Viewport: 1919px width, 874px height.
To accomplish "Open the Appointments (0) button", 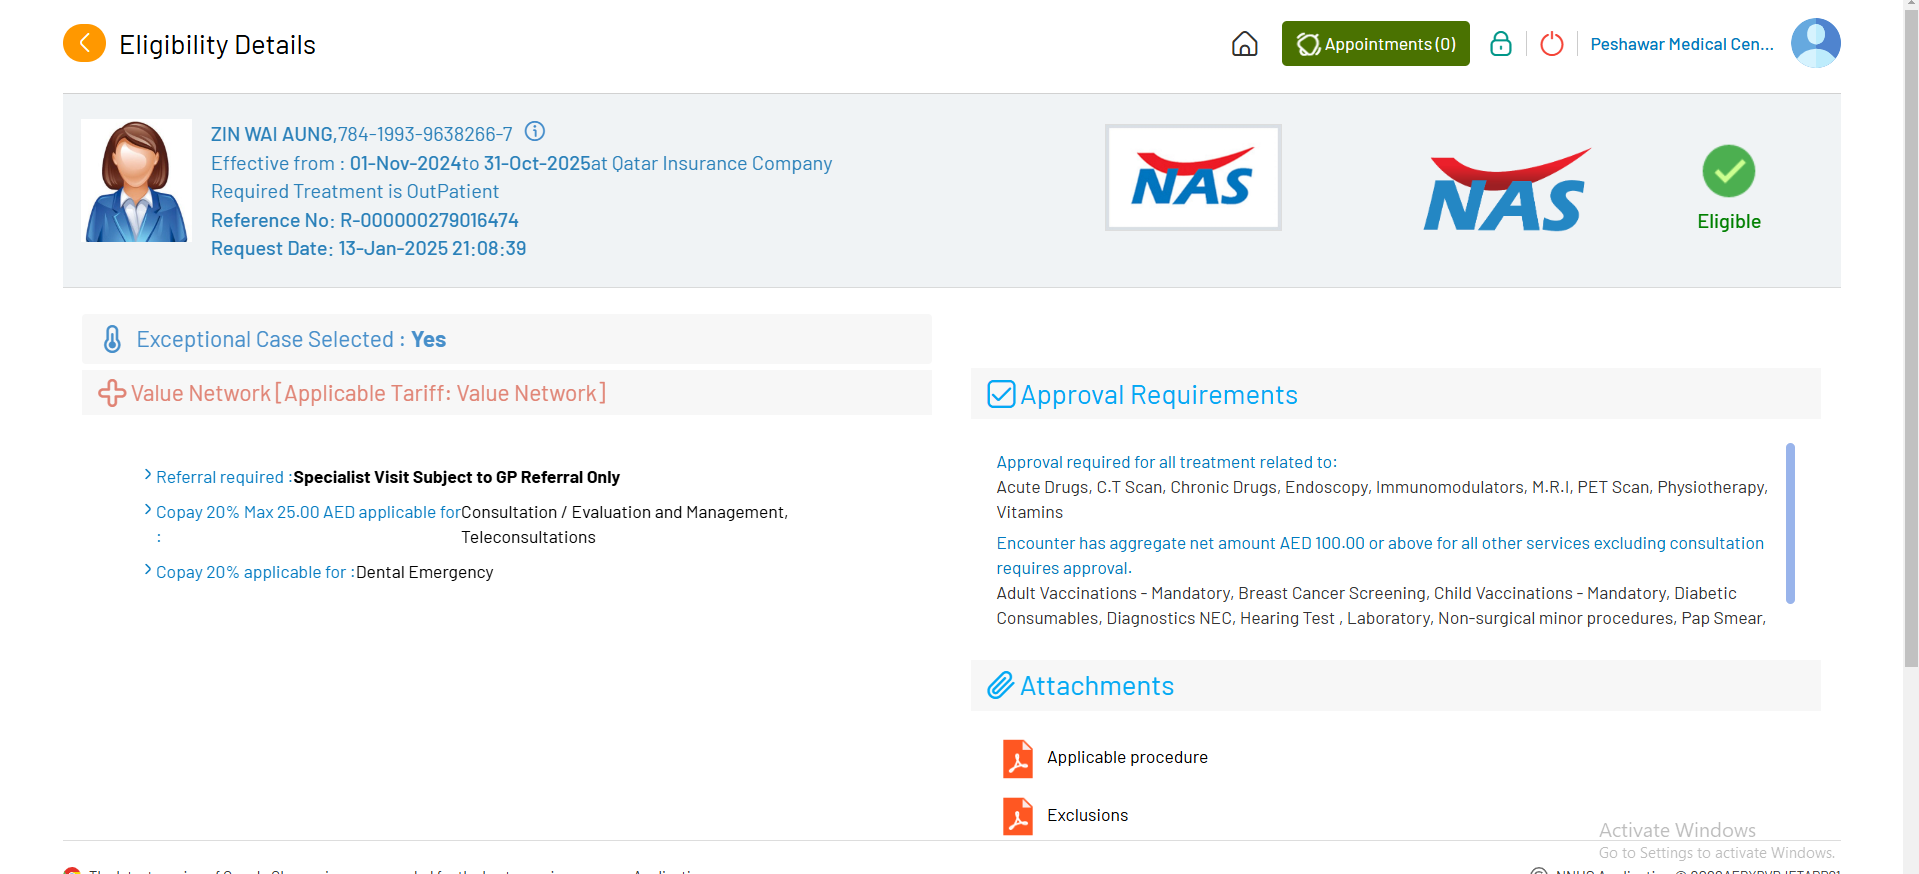I will click(x=1375, y=44).
